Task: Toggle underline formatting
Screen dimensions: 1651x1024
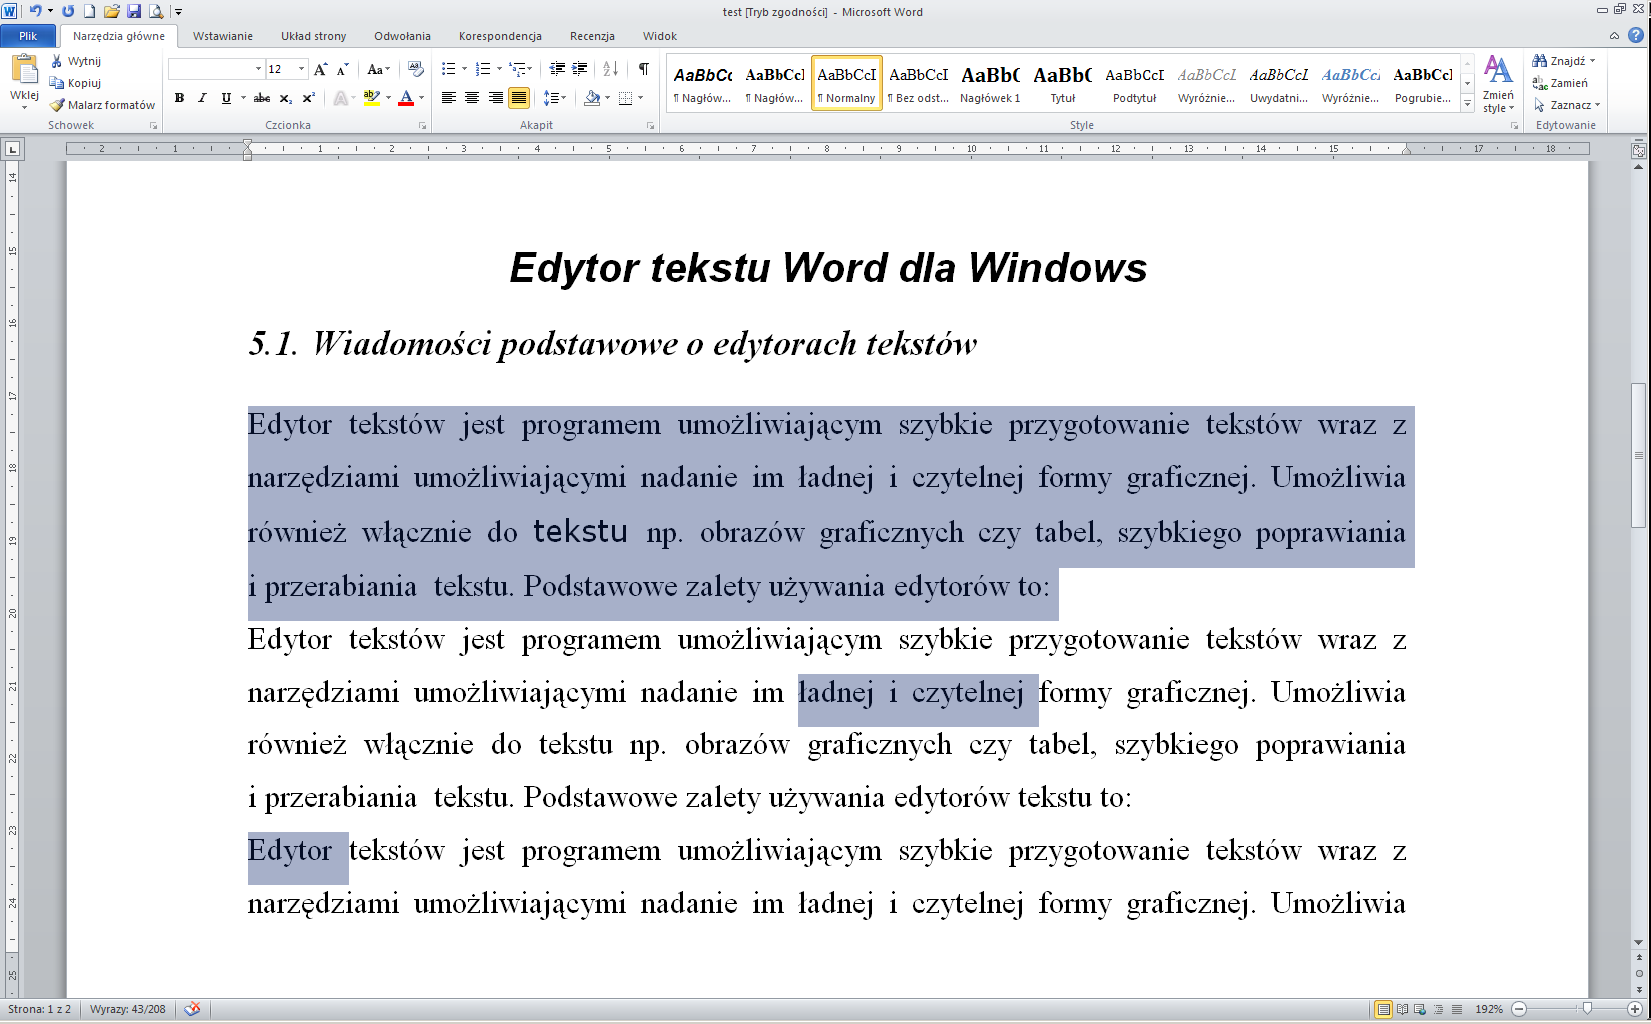Action: 226,98
